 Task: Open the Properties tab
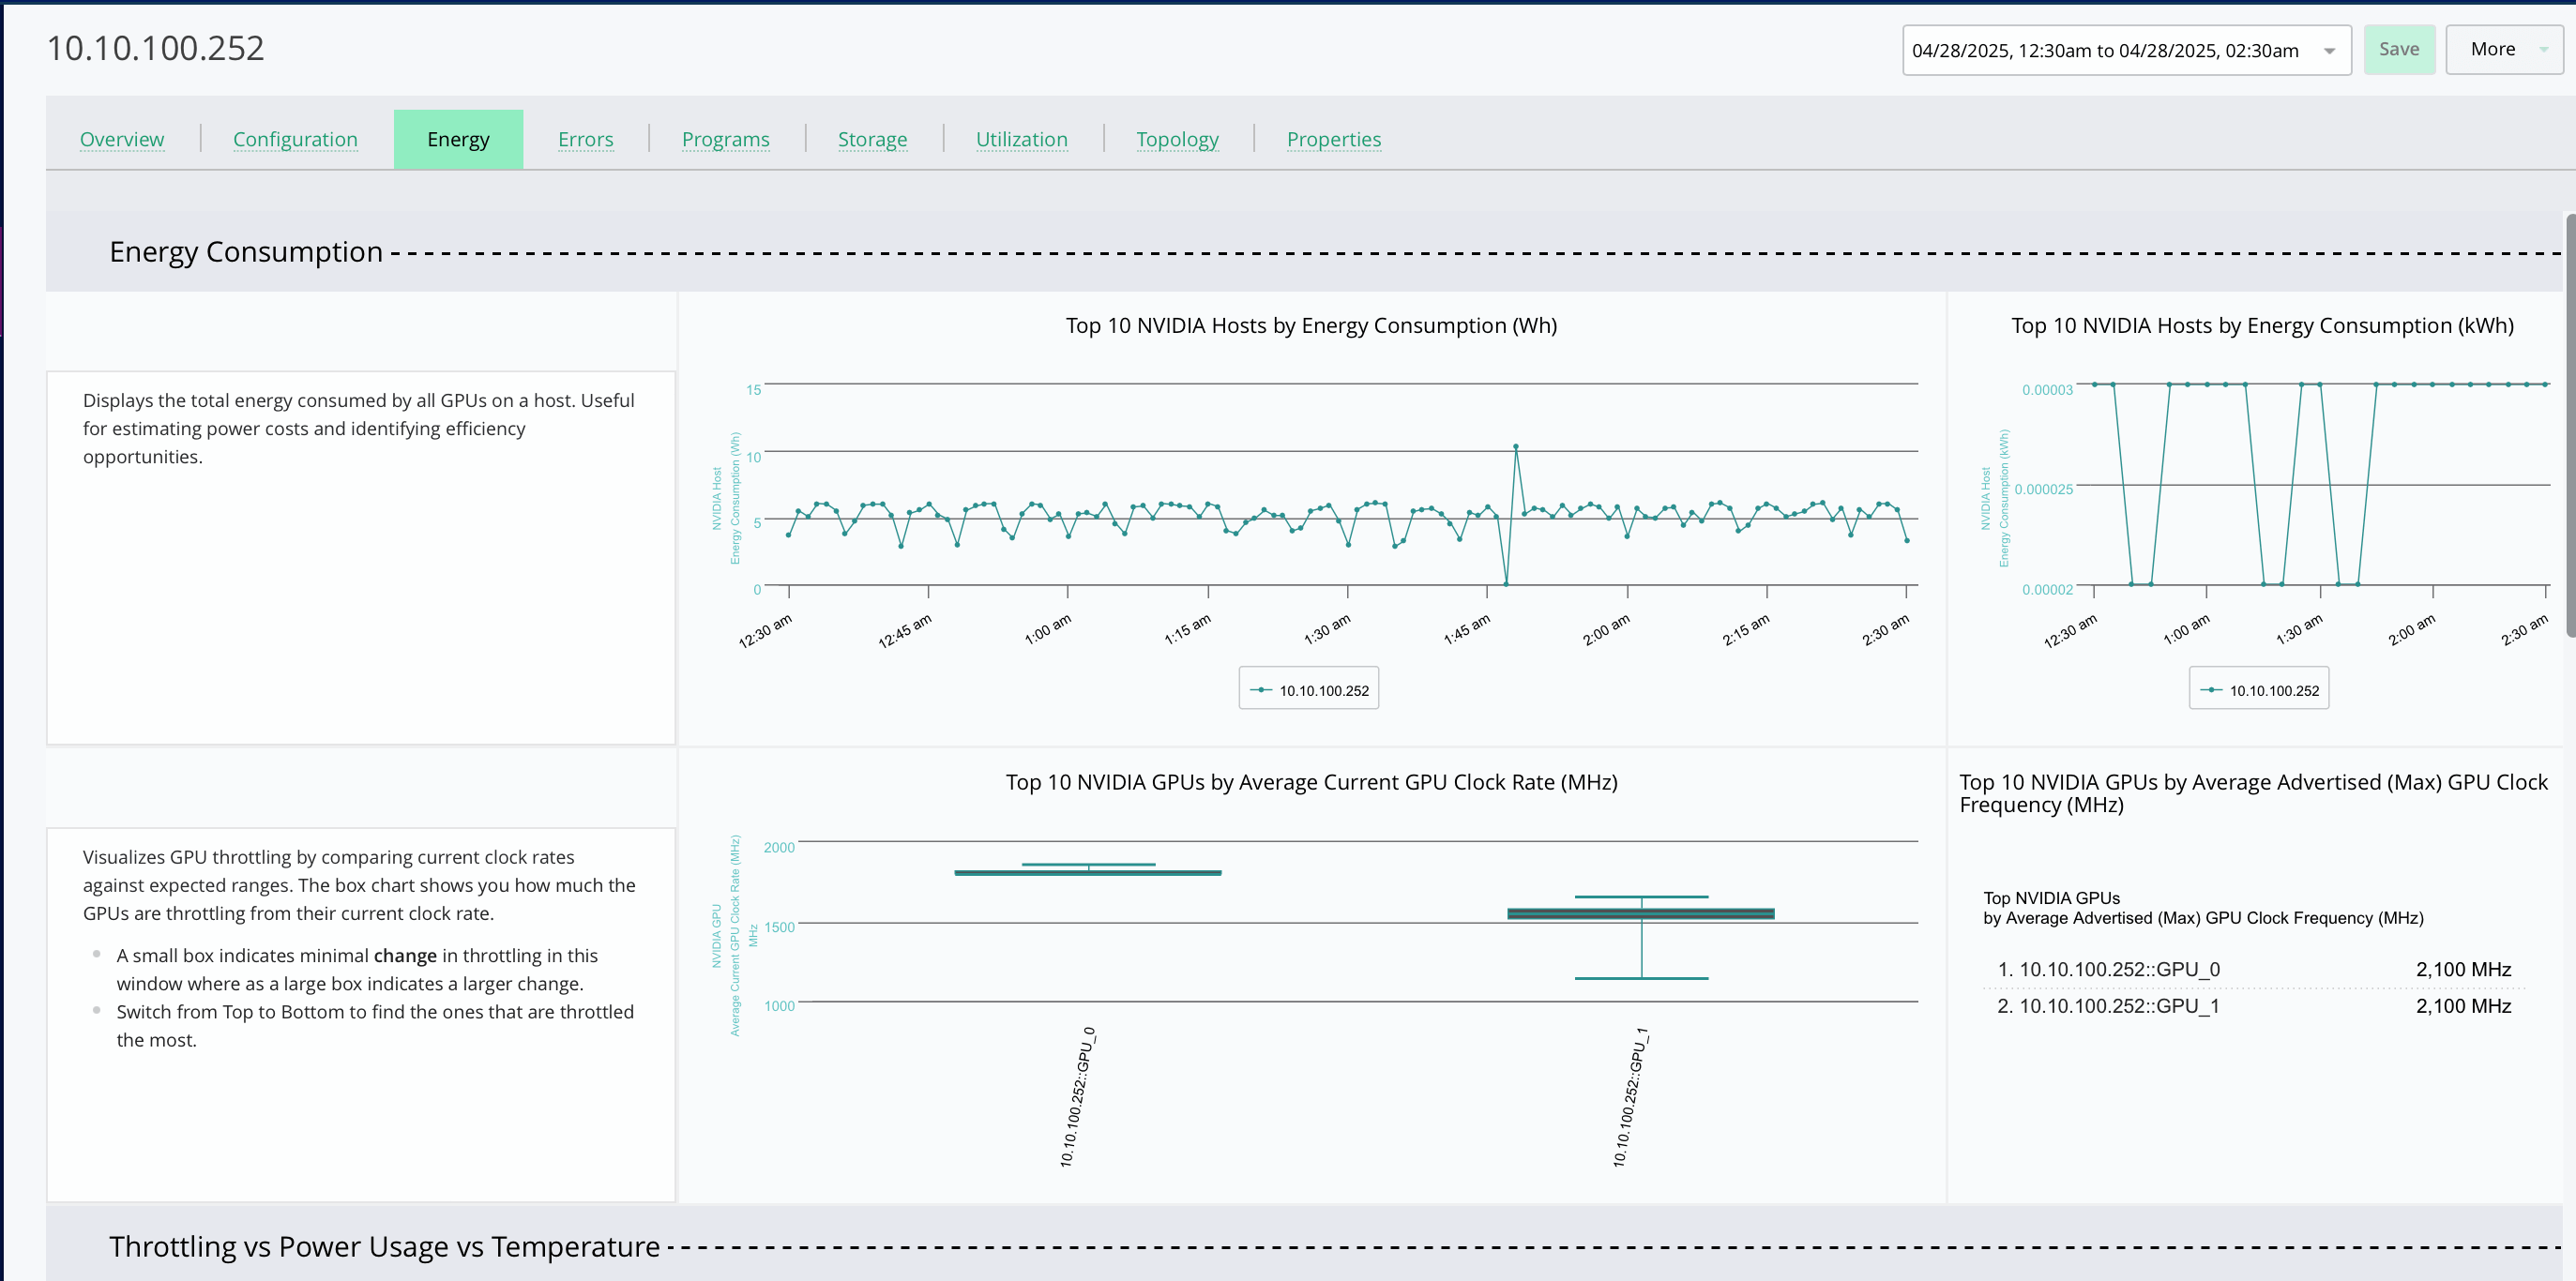pyautogui.click(x=1333, y=139)
